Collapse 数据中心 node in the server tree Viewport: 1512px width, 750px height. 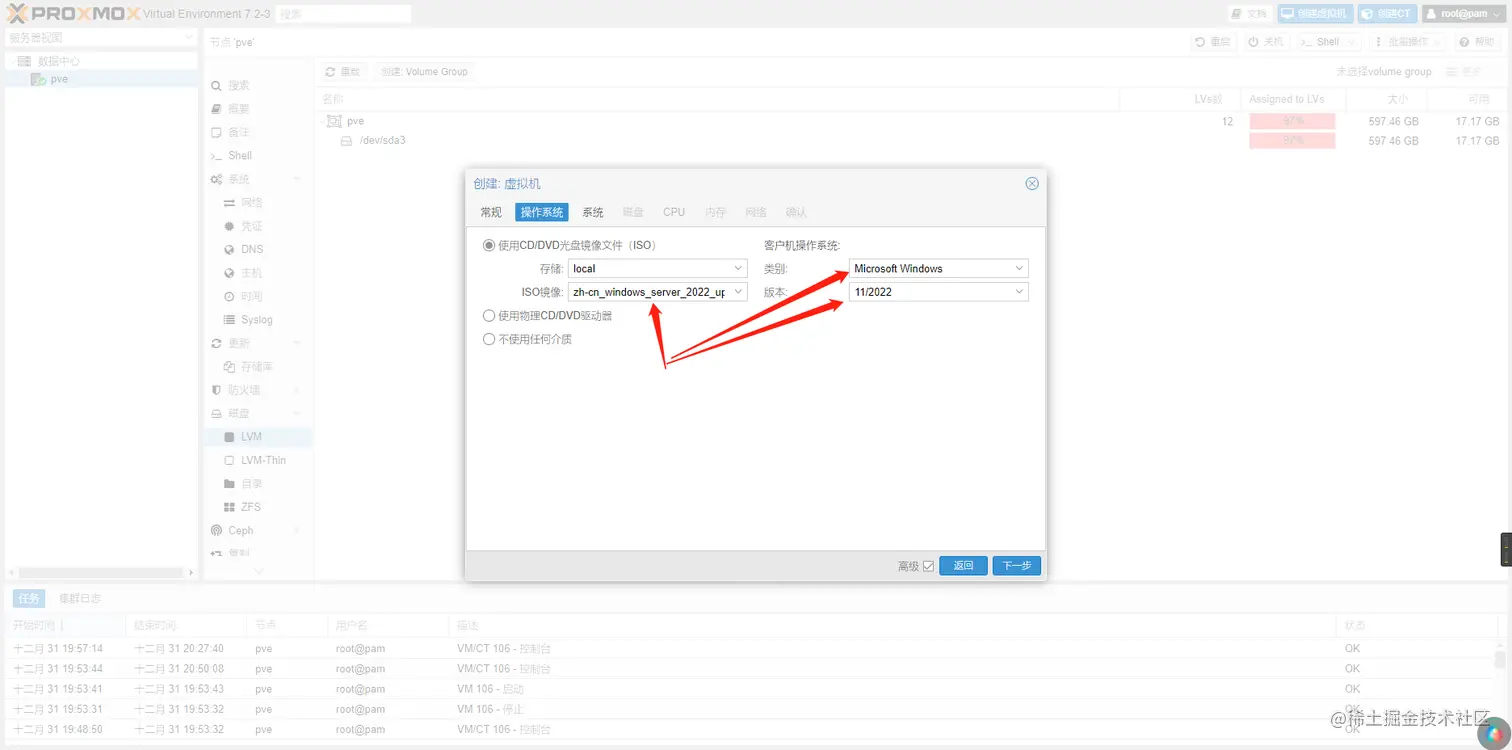click(11, 61)
